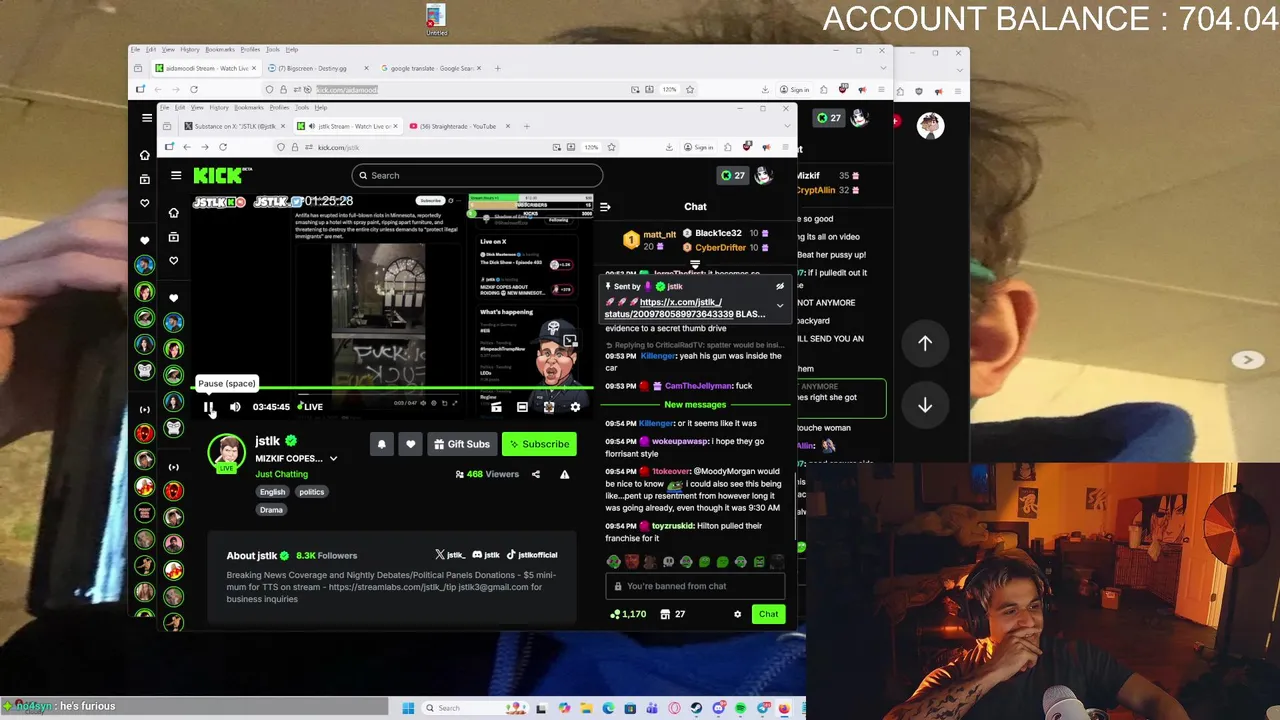Click Browse icon in front Kick sidebar

pos(174,237)
